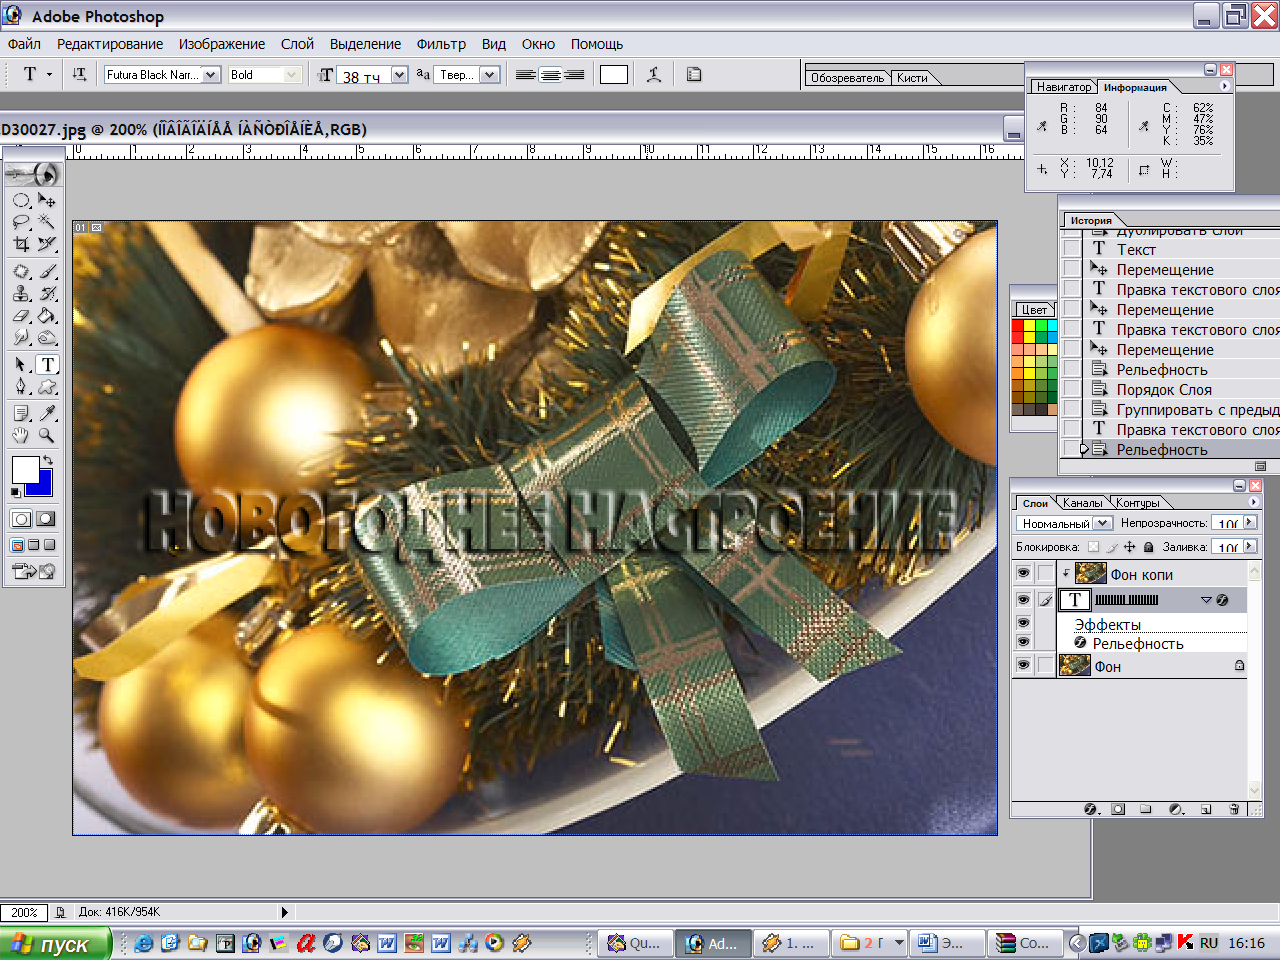Select the Notes tool

(x=21, y=413)
